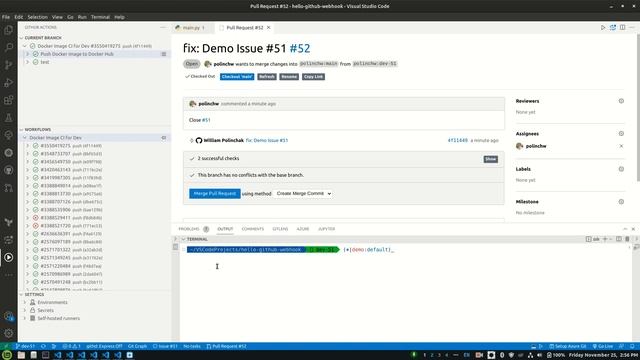Open the Accounts icon in the activity bar

click(x=9, y=316)
